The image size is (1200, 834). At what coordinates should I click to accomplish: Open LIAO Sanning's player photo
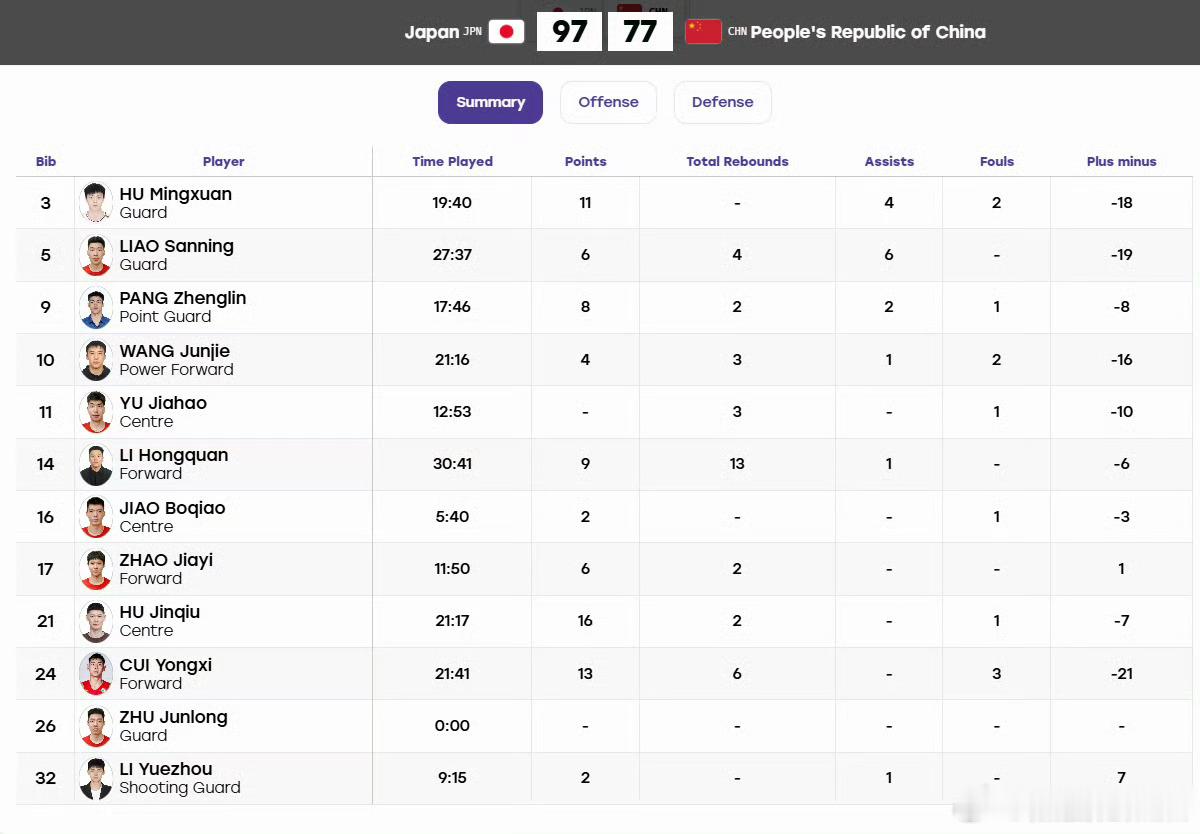pyautogui.click(x=96, y=255)
